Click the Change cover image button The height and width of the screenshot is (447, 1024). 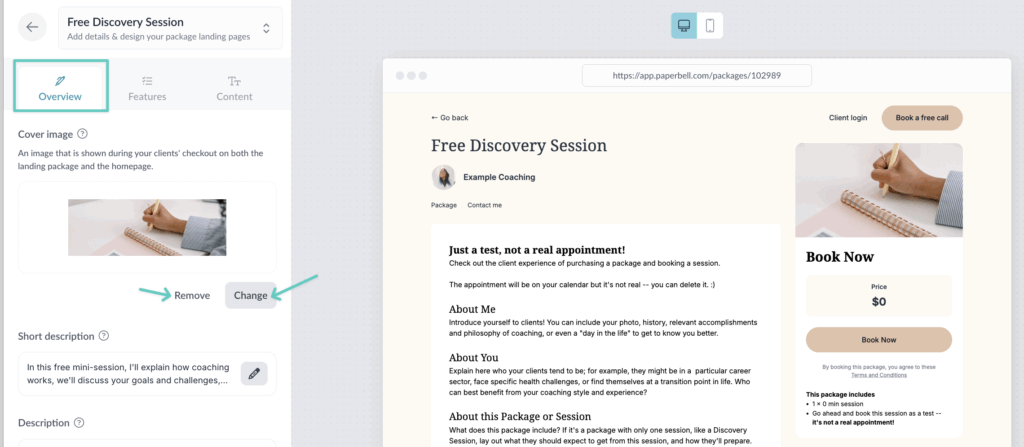pos(250,295)
